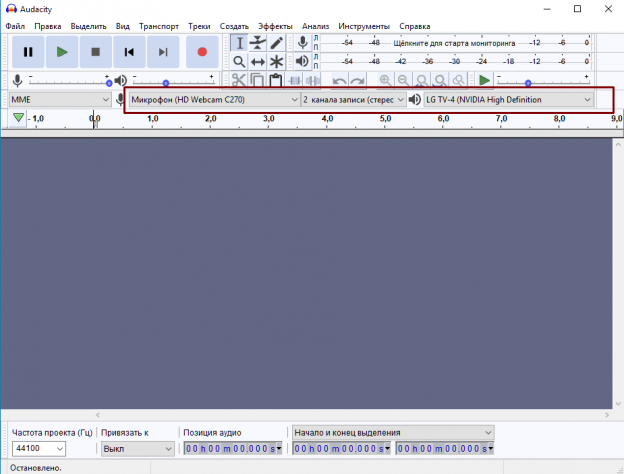This screenshot has height=474, width=624.
Task: Open the Привязать к dropdown showing Выкл
Action: [137, 449]
